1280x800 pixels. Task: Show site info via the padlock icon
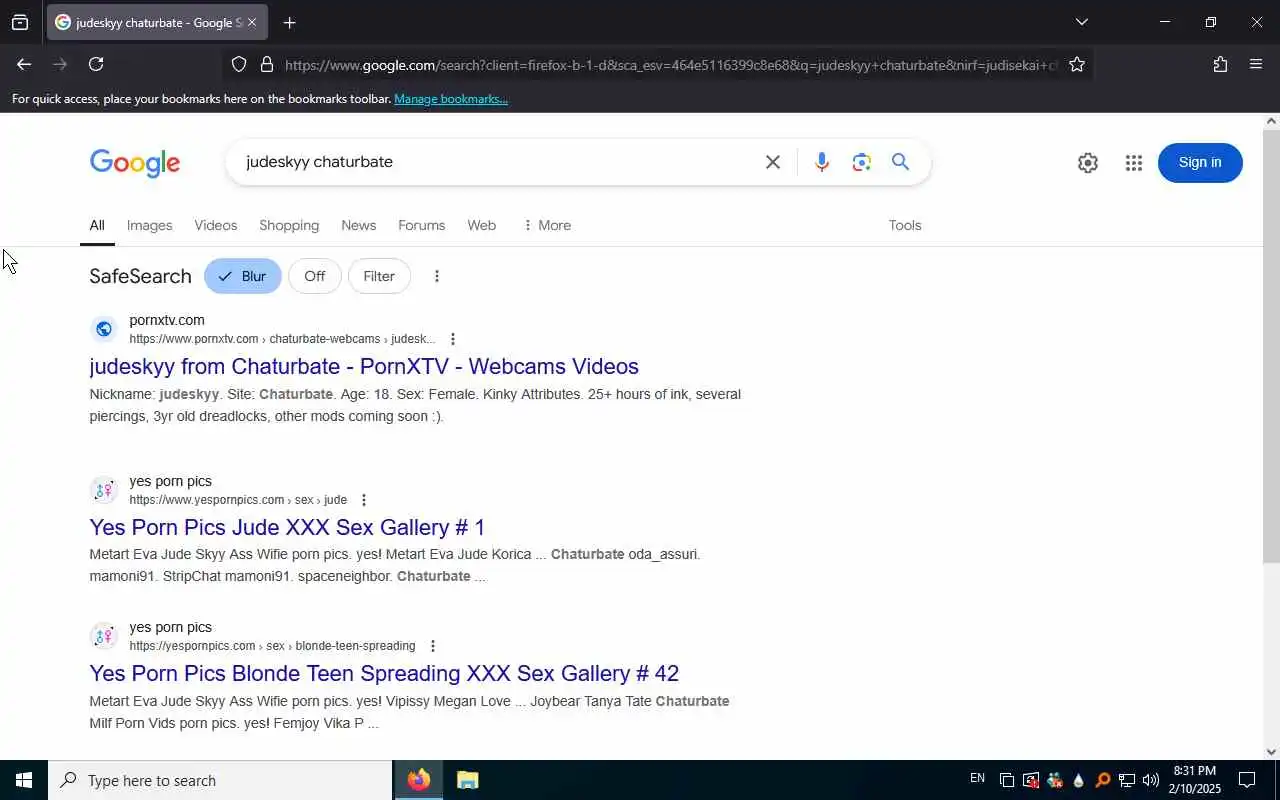266,65
